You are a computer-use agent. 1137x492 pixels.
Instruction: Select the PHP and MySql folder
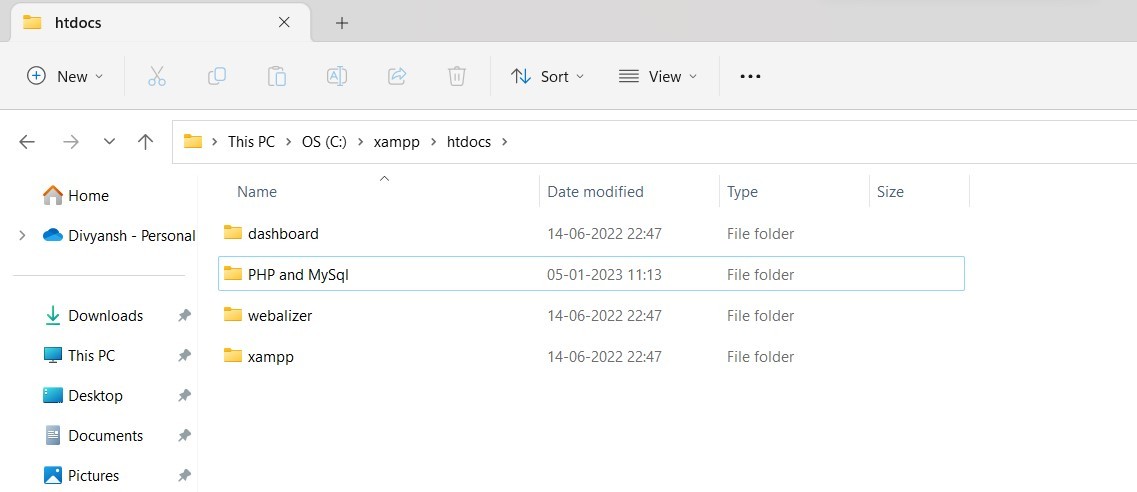(298, 275)
